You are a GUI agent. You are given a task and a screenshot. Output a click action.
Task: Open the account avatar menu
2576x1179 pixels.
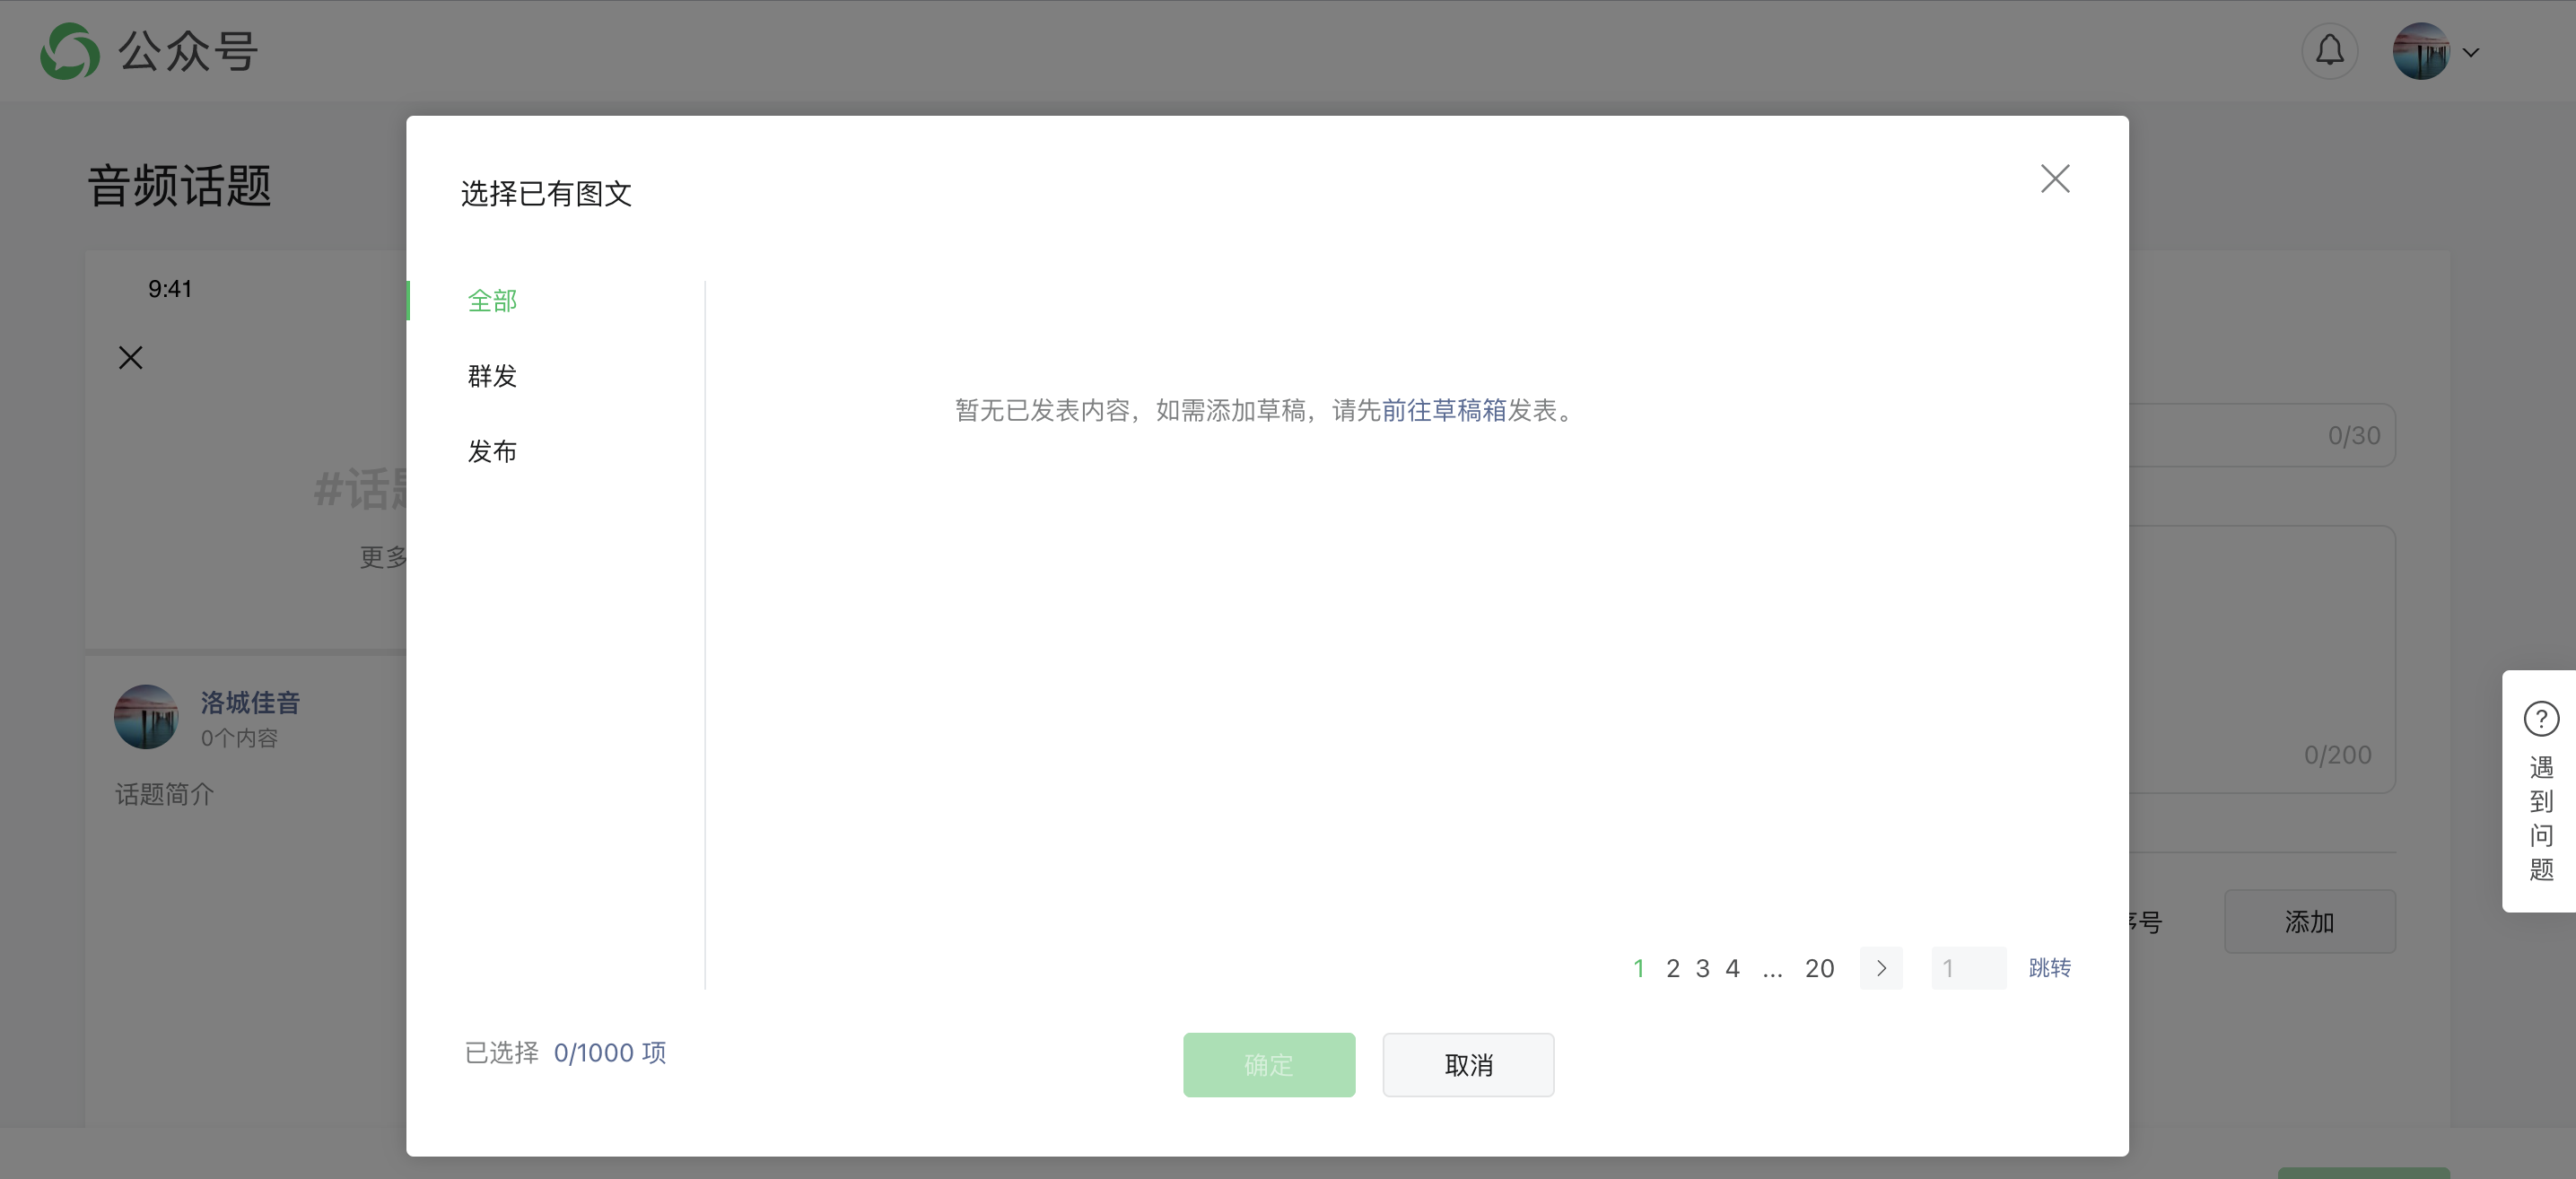(2419, 51)
